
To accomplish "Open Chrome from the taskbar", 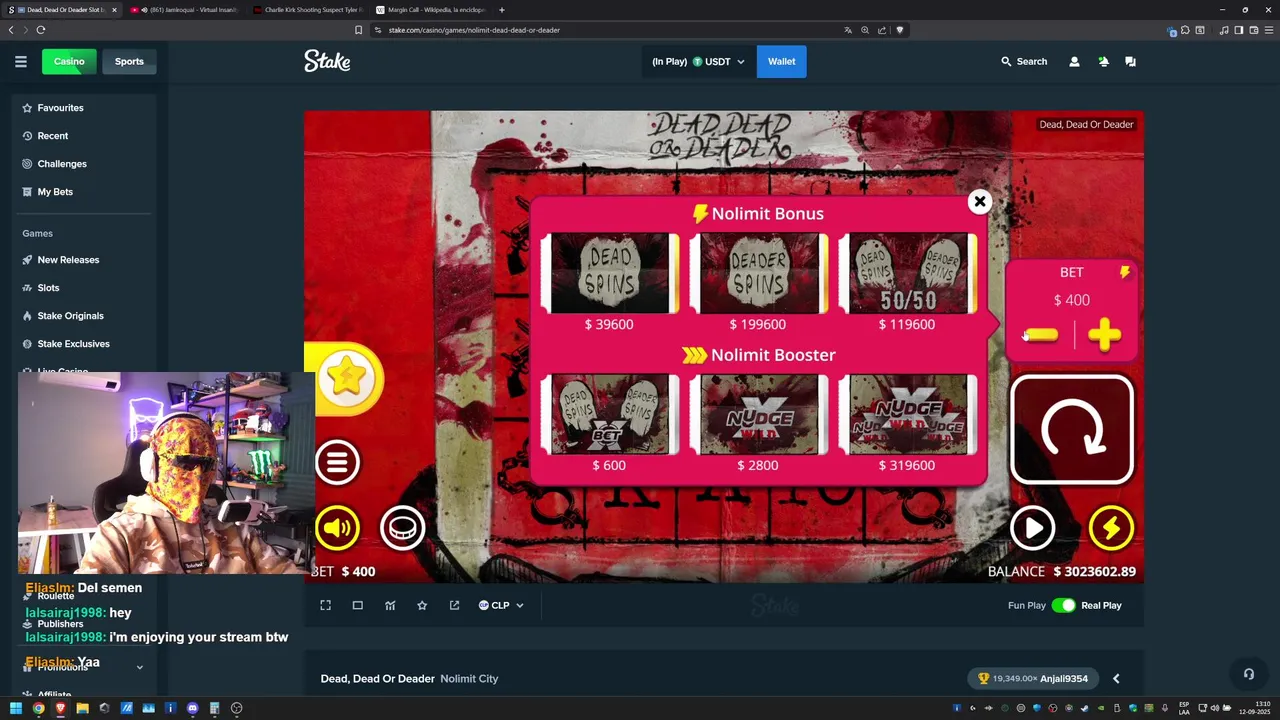I will (x=38, y=708).
